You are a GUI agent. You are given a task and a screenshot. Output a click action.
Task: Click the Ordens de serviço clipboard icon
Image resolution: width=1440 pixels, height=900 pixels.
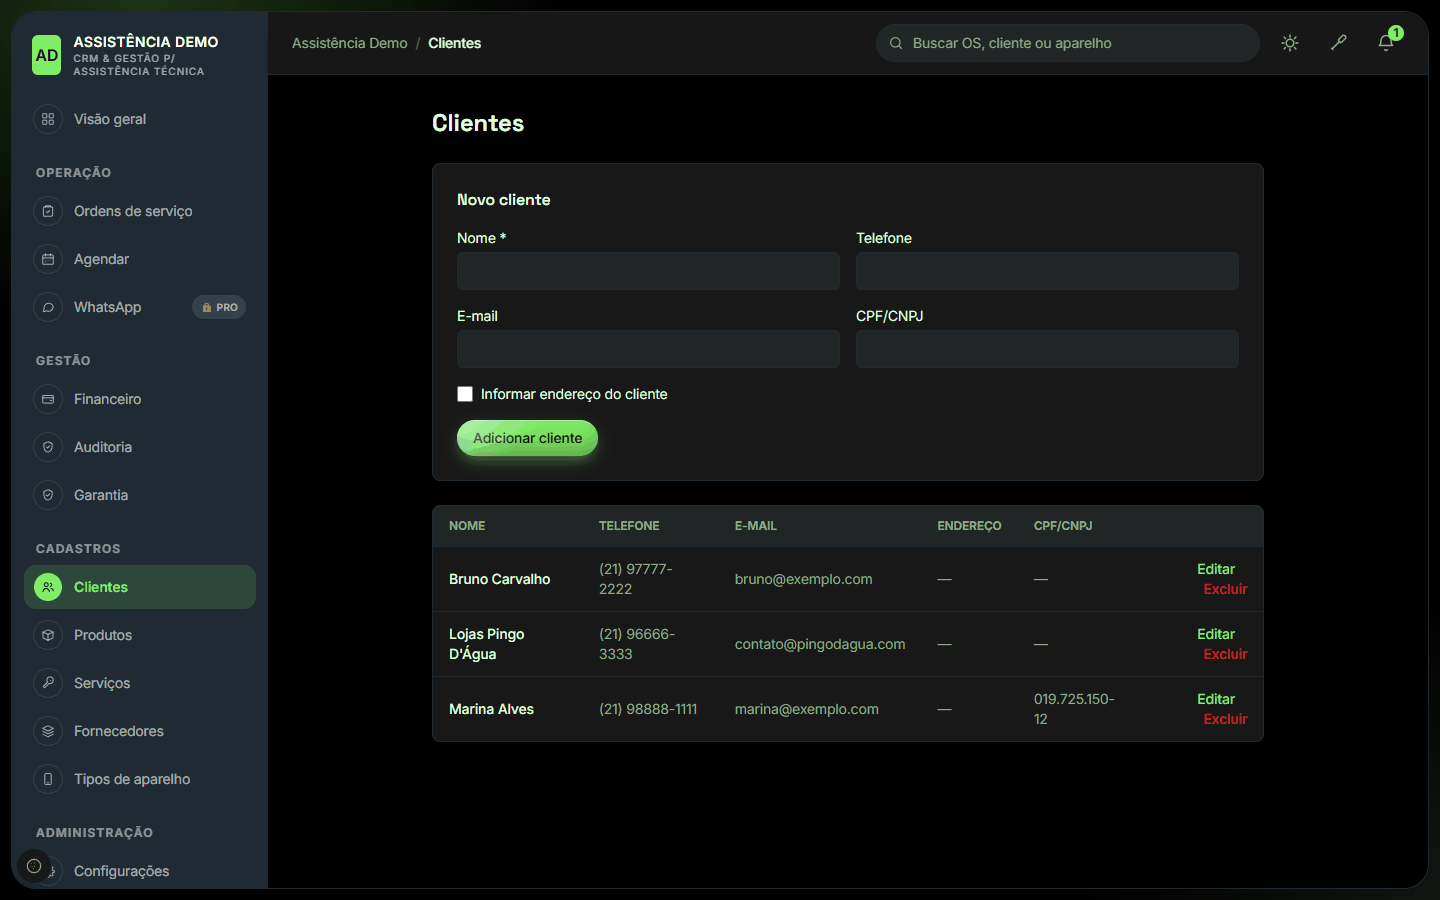[48, 211]
